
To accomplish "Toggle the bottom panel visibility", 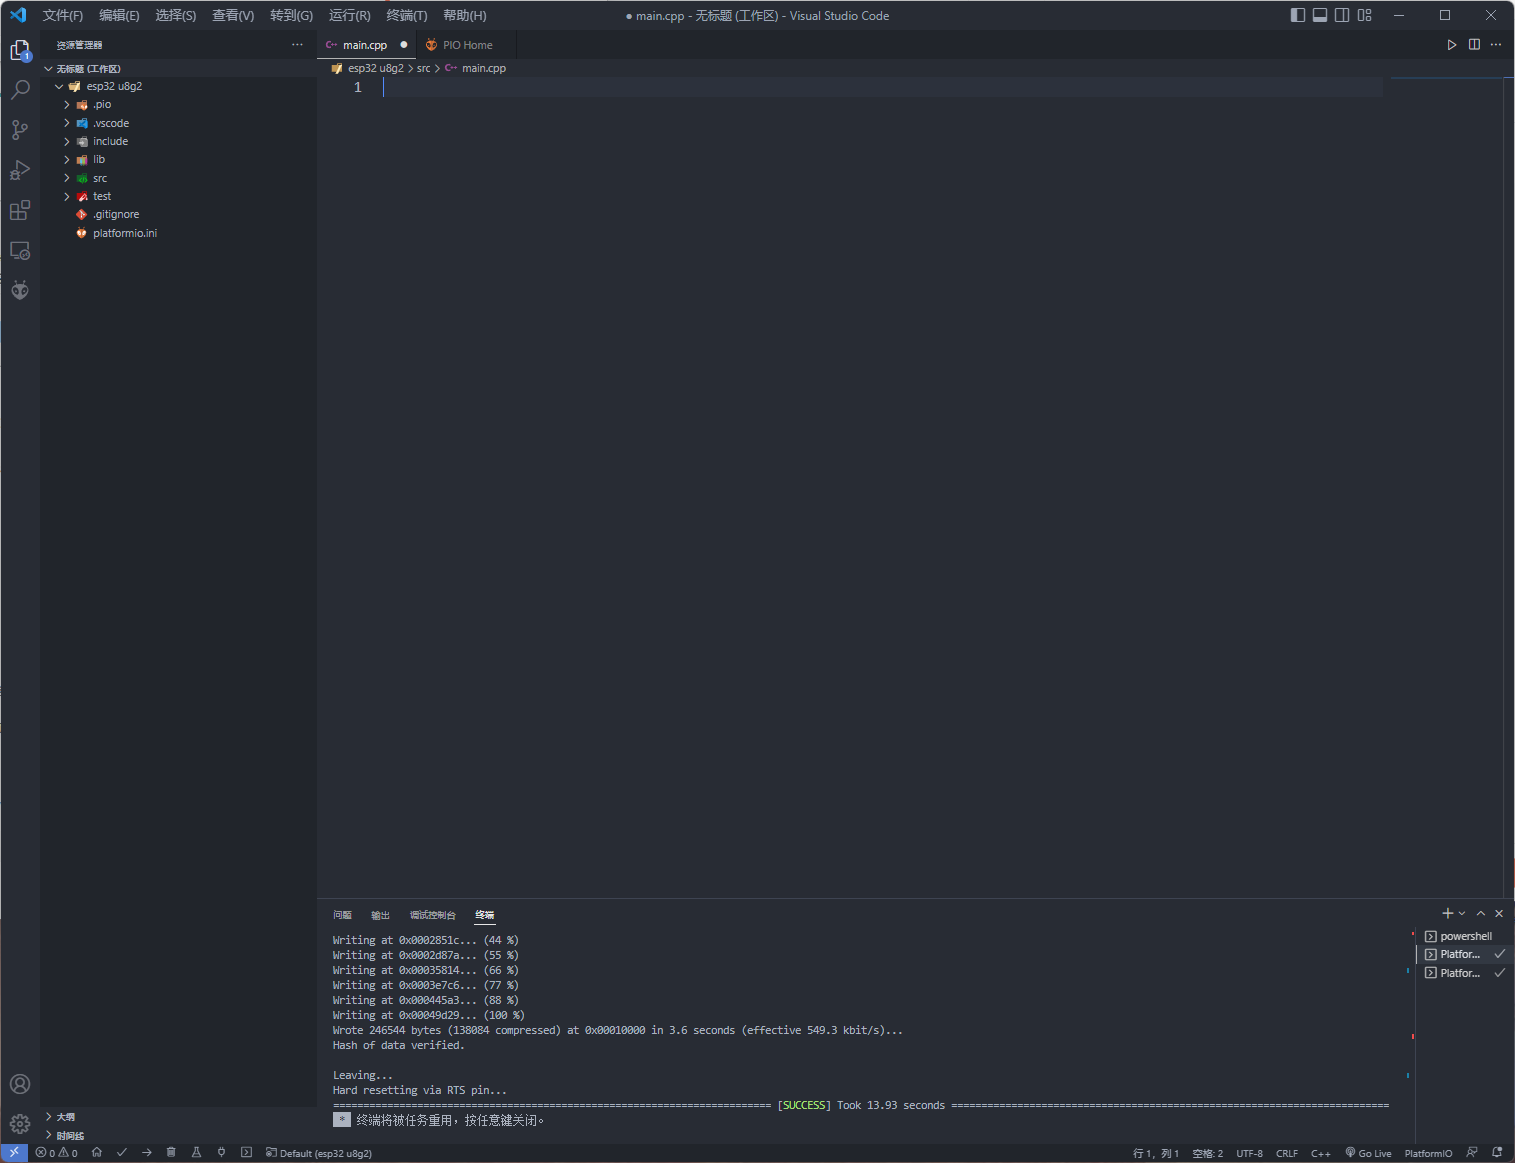I will pyautogui.click(x=1320, y=15).
